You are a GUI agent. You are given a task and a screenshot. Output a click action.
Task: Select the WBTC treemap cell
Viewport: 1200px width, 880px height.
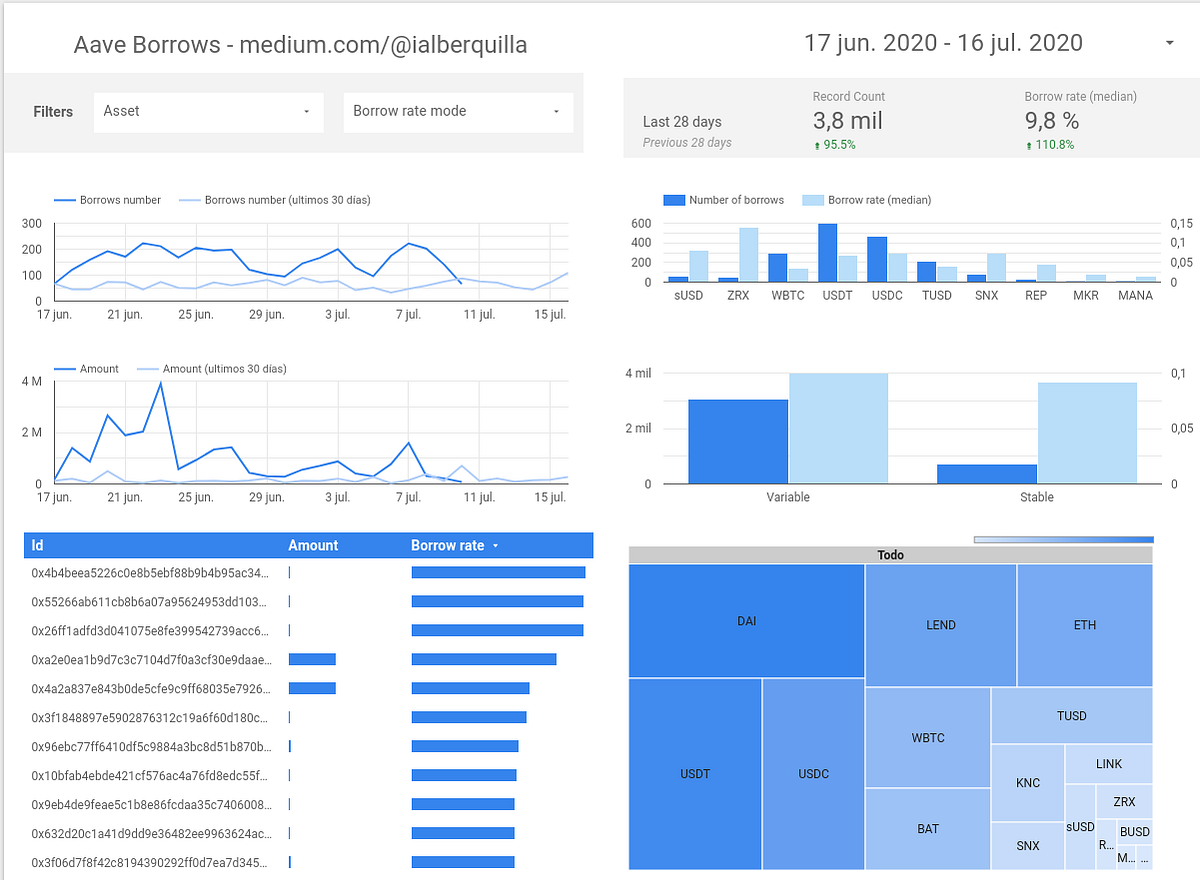(928, 737)
